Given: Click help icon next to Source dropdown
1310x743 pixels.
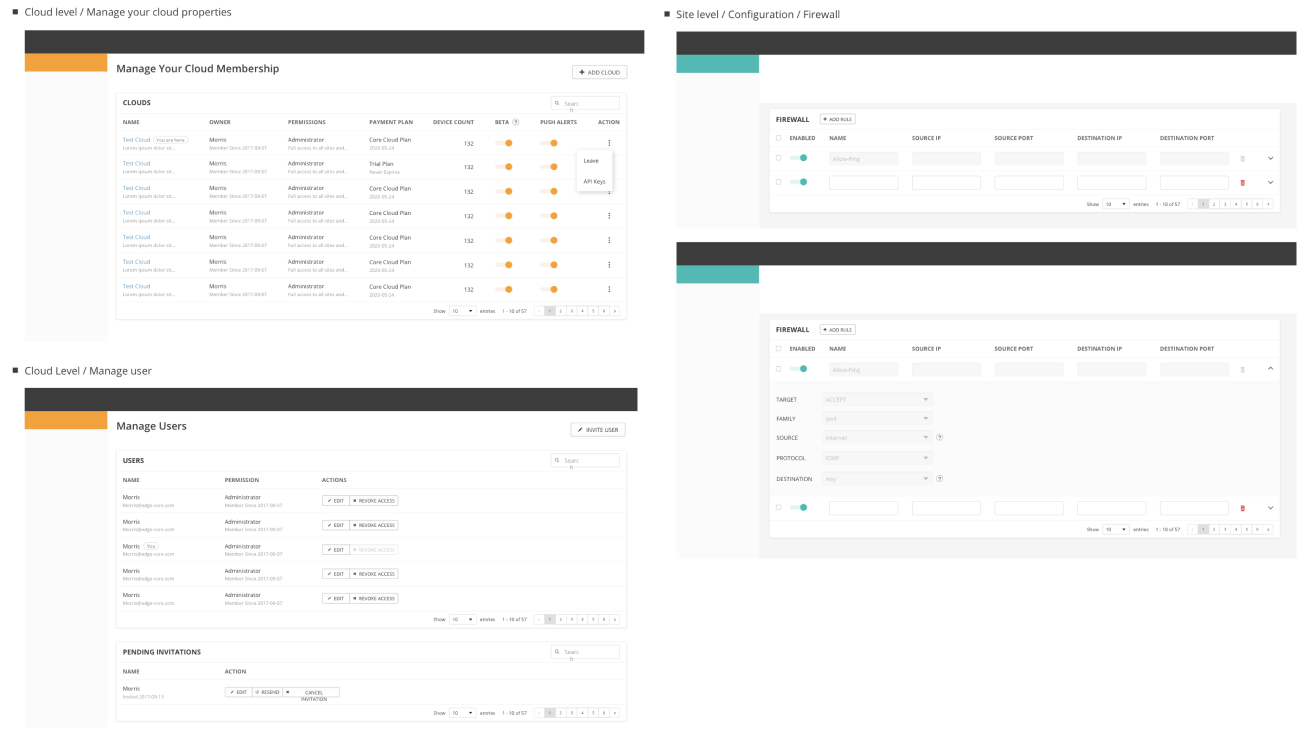Looking at the screenshot, I should [x=940, y=437].
